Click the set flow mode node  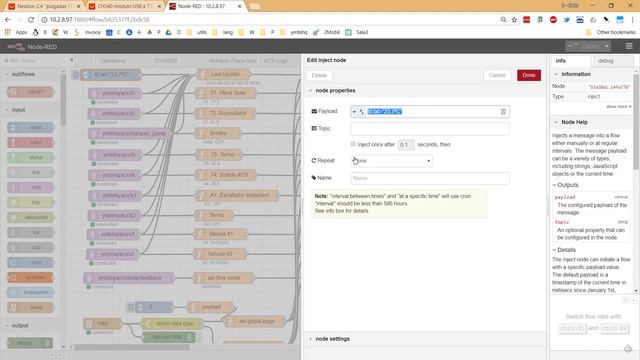[223, 278]
